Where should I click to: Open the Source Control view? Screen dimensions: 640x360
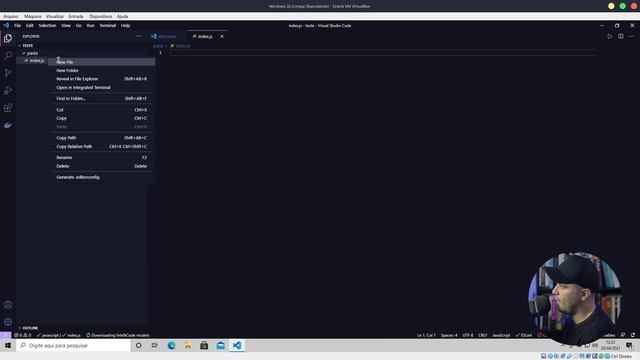point(8,73)
